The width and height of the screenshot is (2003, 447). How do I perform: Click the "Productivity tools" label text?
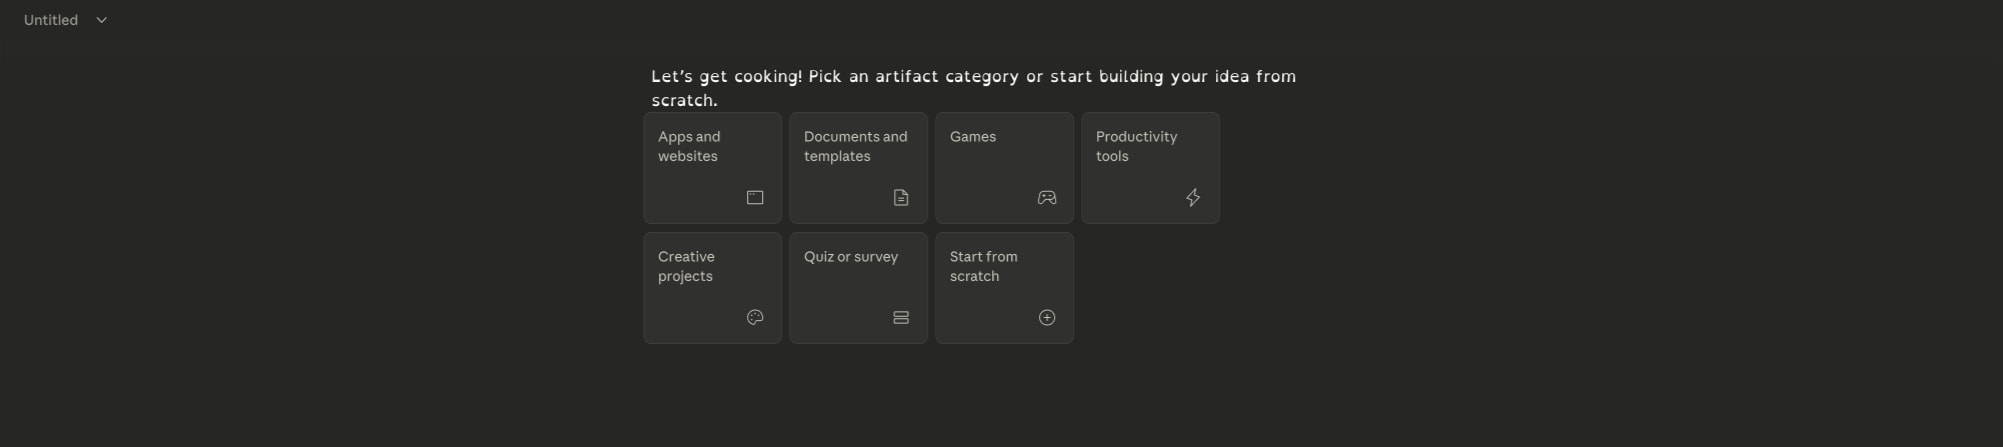[1137, 146]
